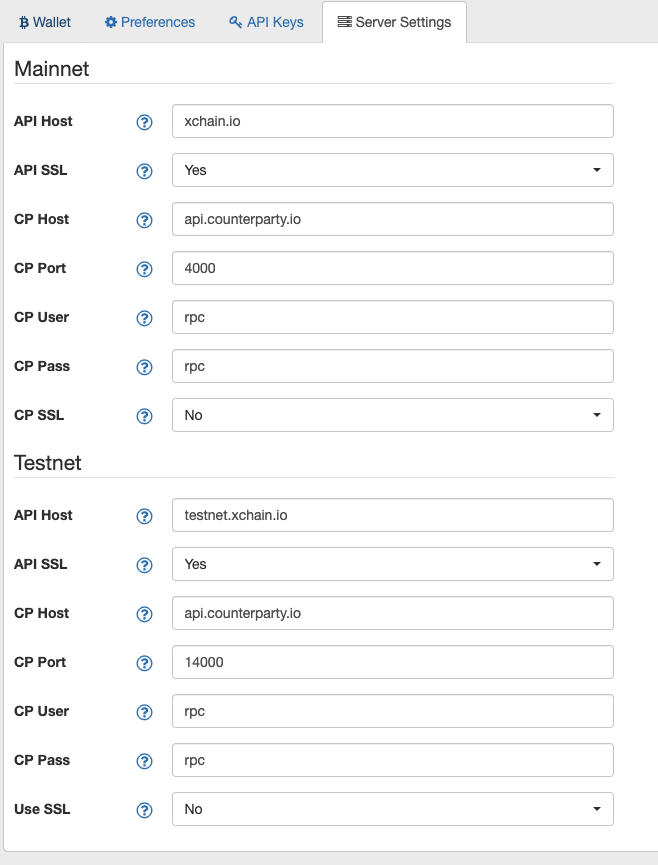
Task: Go to the API Keys tab
Action: 266,22
